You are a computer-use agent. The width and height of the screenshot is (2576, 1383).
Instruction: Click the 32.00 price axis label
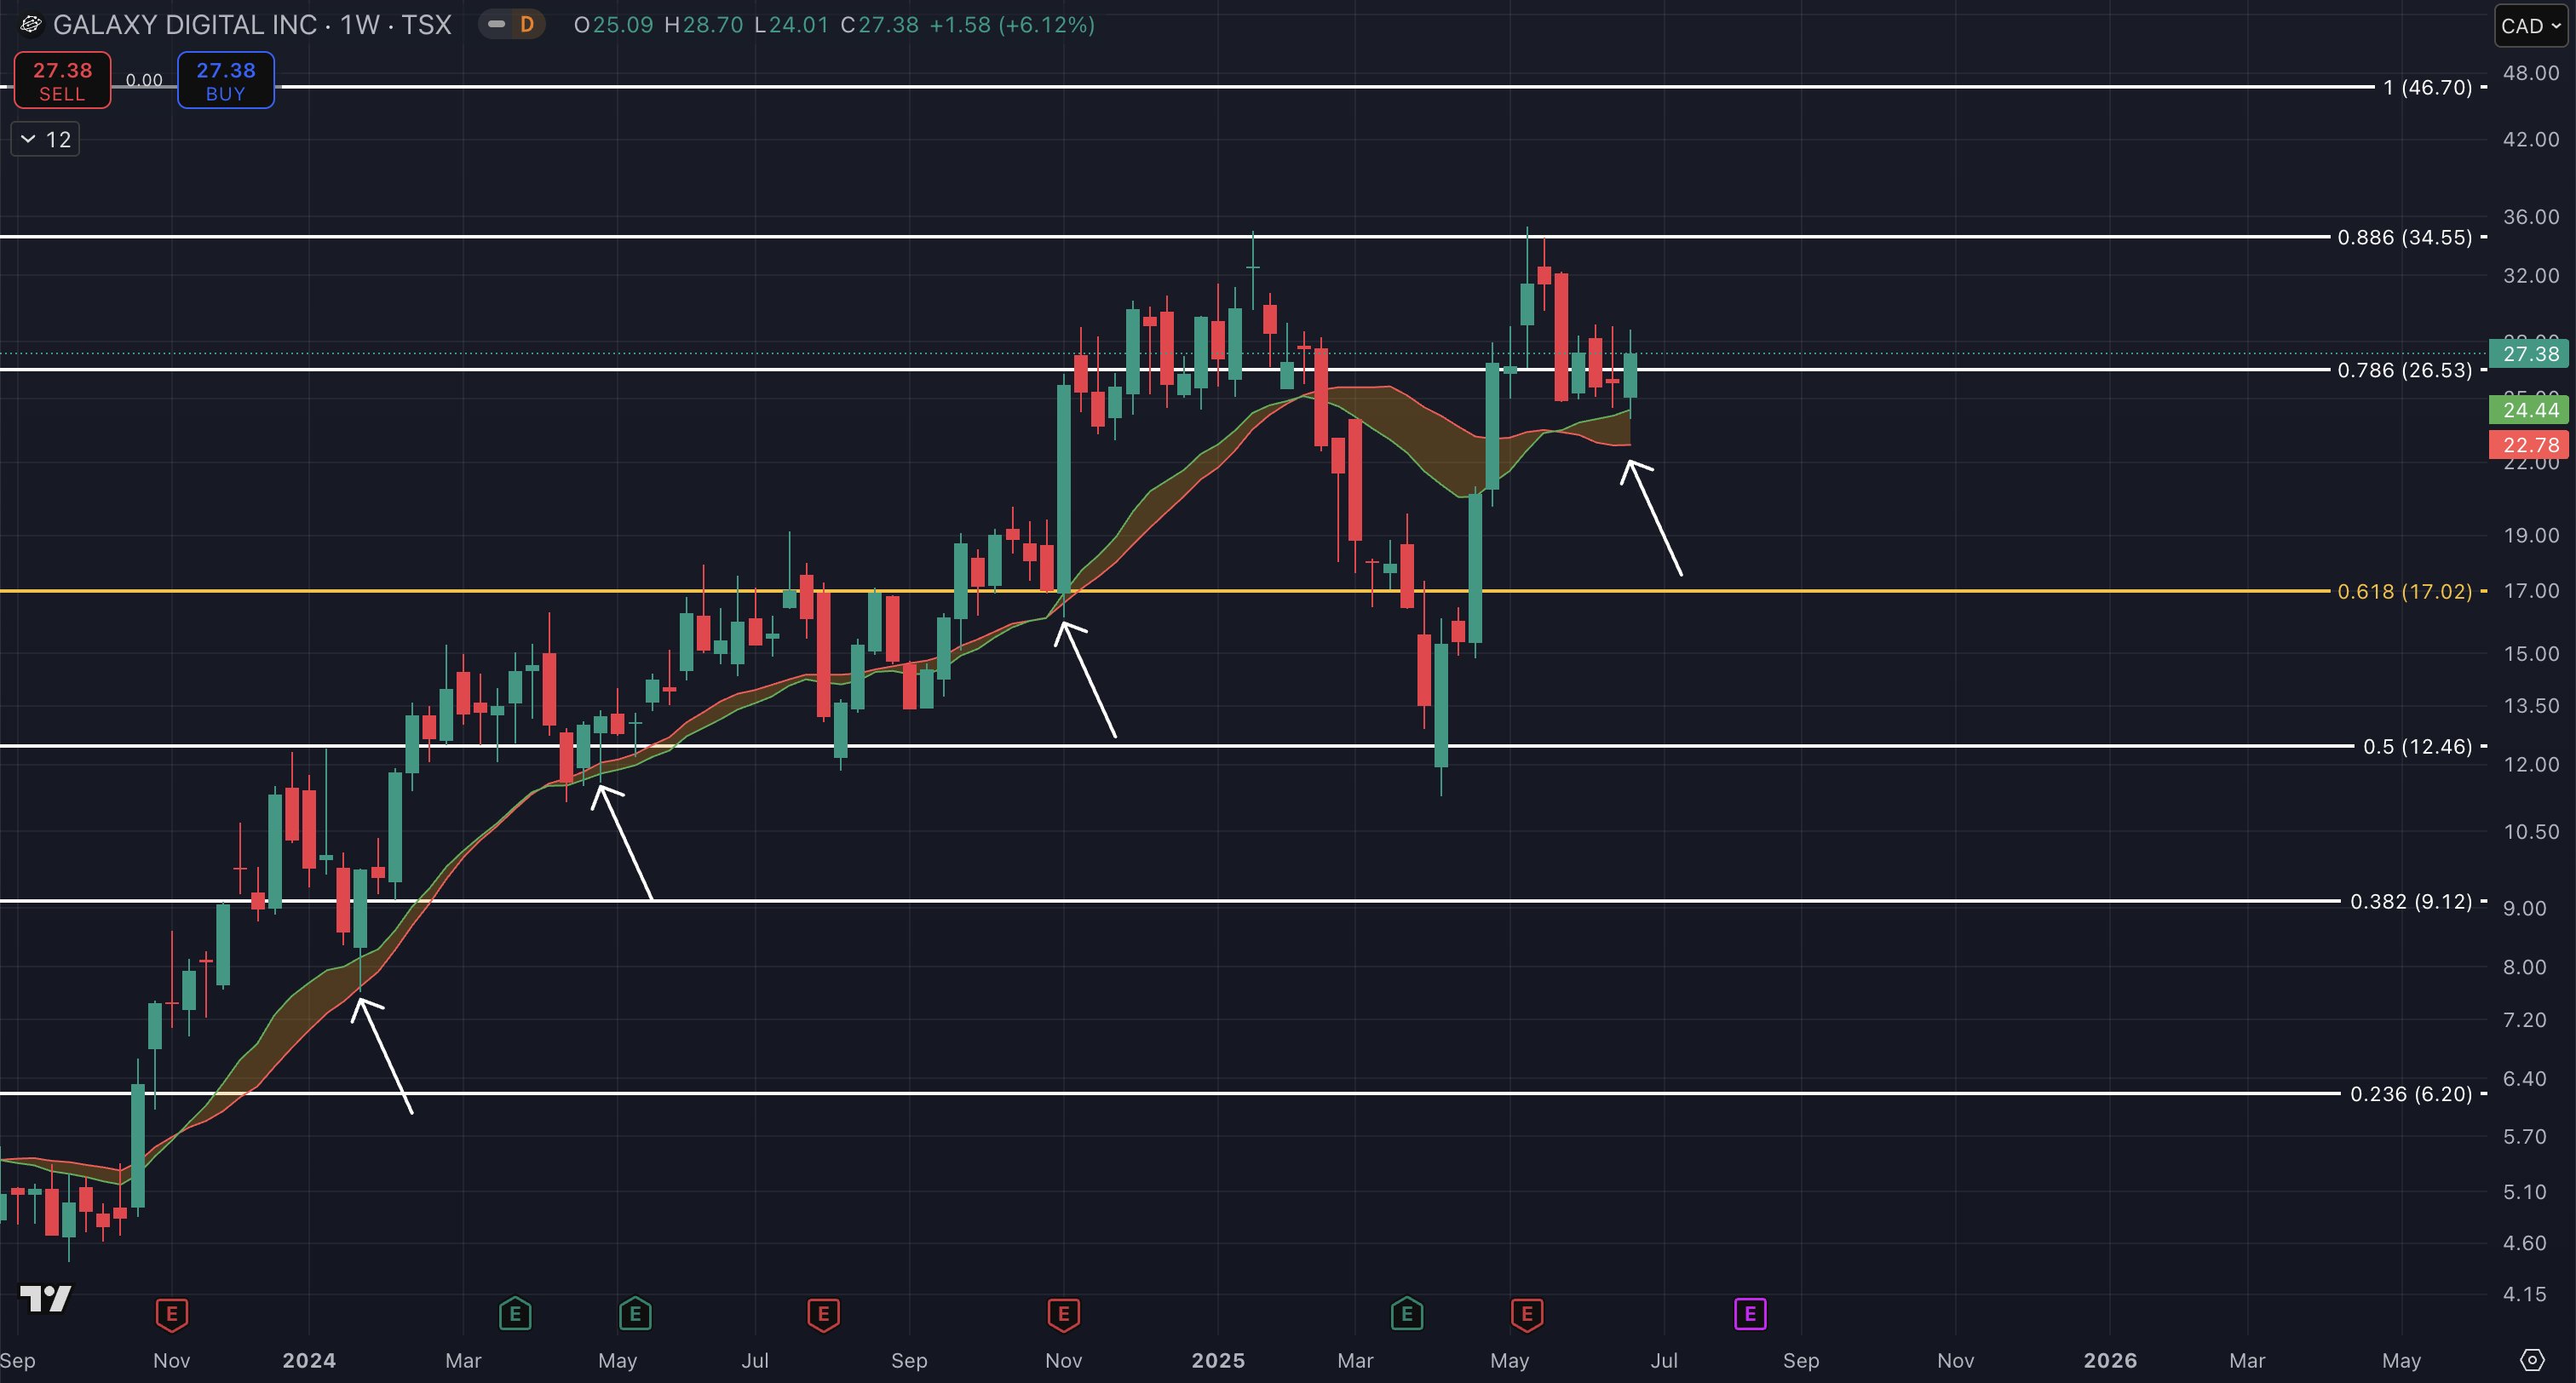(x=2531, y=276)
